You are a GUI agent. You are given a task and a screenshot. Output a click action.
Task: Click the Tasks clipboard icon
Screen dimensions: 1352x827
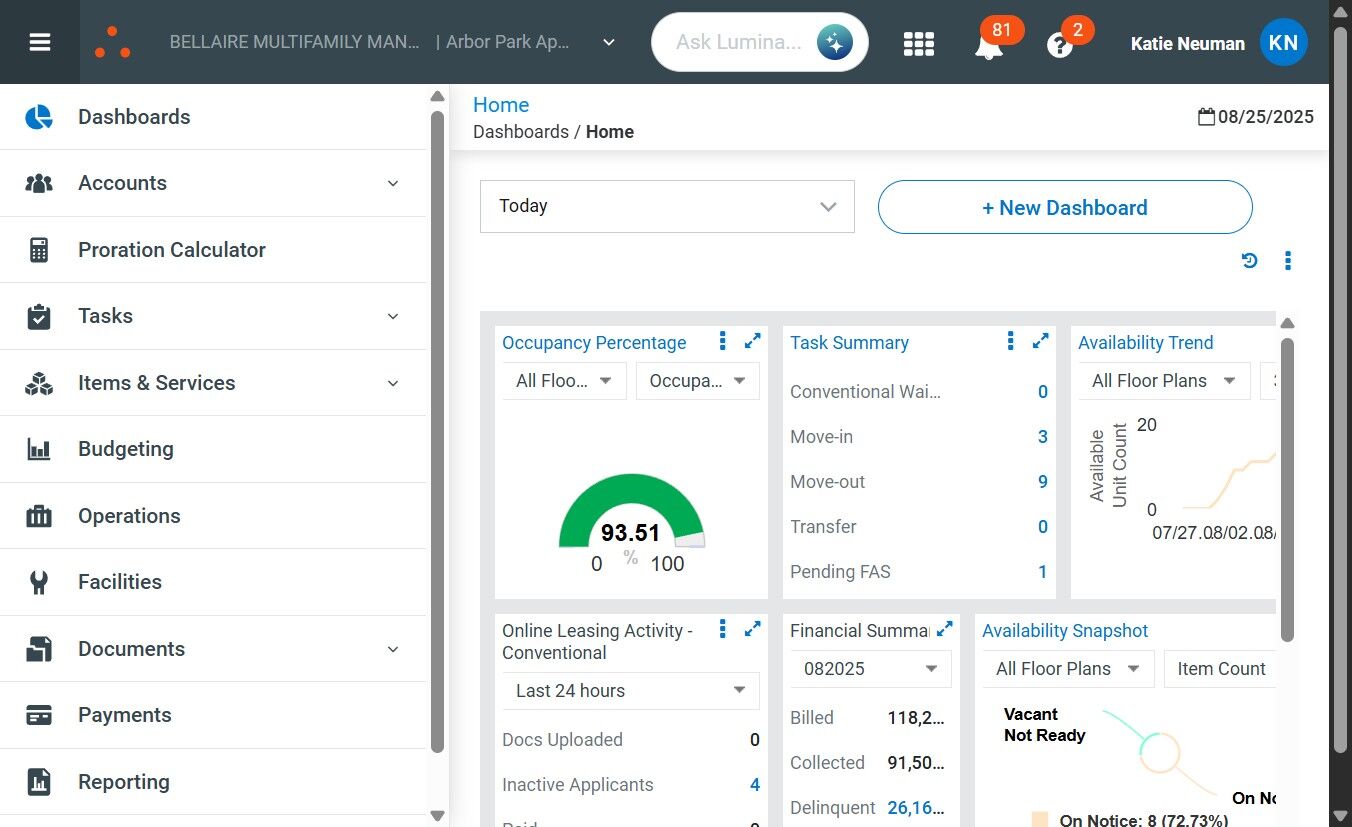(39, 316)
